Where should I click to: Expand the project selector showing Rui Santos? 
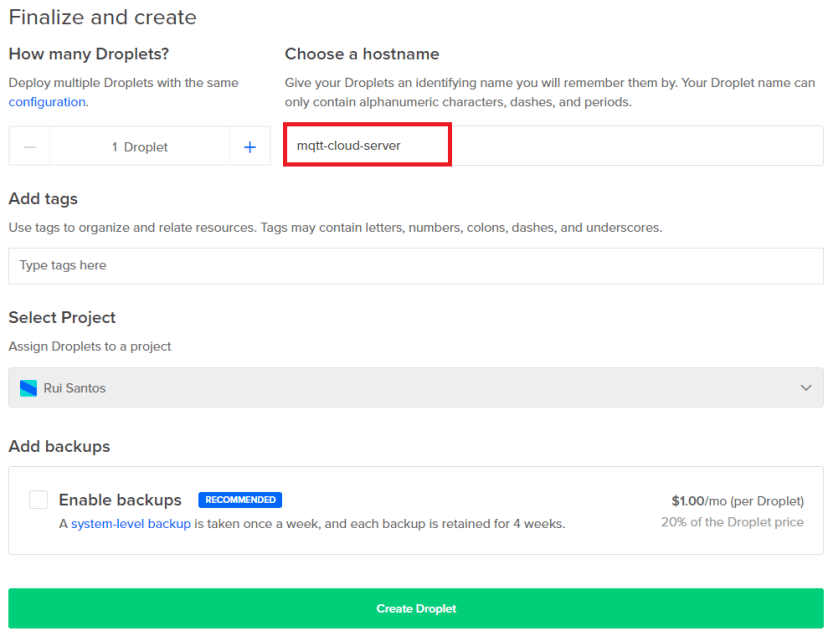(416, 387)
